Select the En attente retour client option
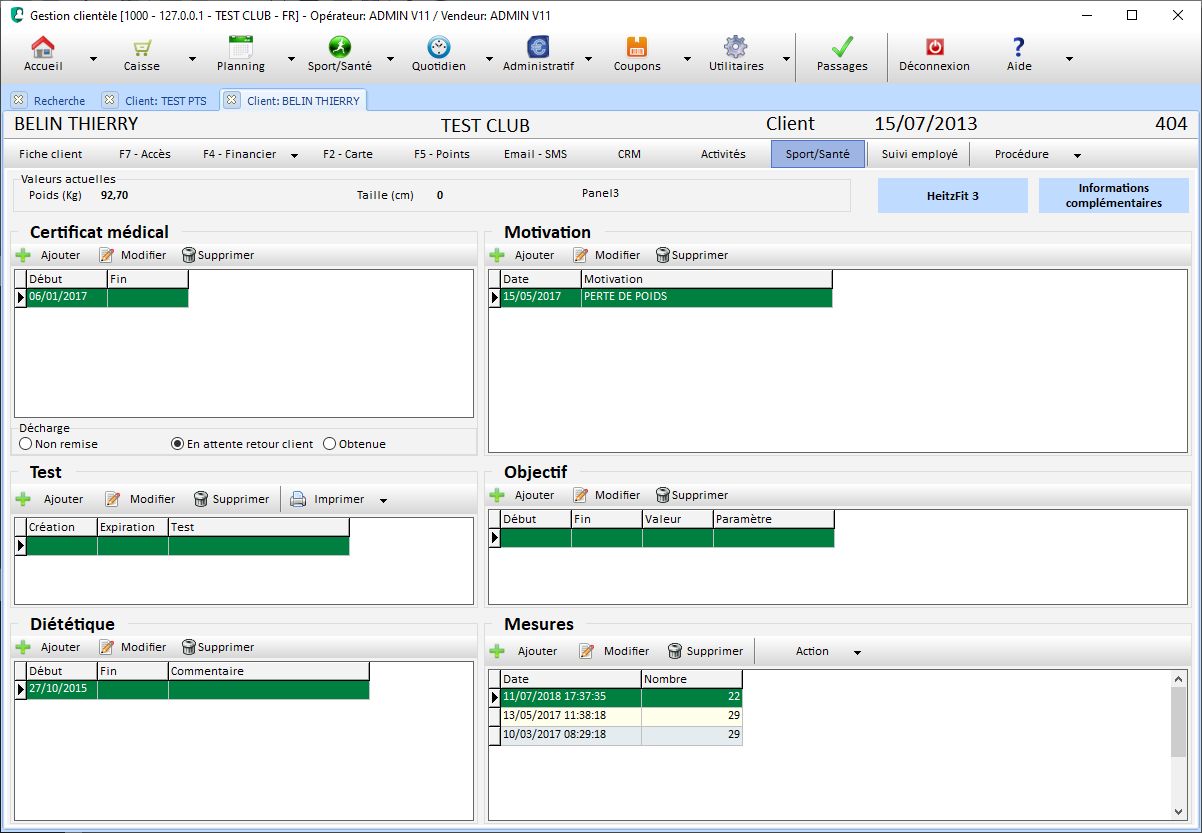 point(178,444)
